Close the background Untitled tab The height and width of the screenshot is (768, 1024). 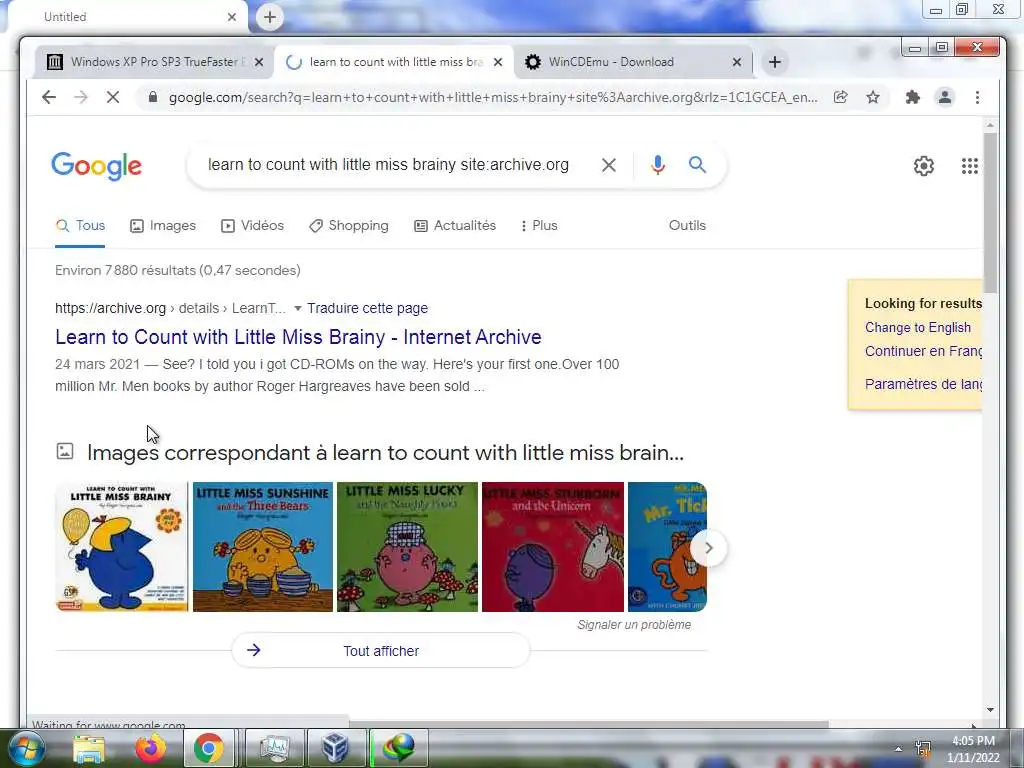pos(232,17)
